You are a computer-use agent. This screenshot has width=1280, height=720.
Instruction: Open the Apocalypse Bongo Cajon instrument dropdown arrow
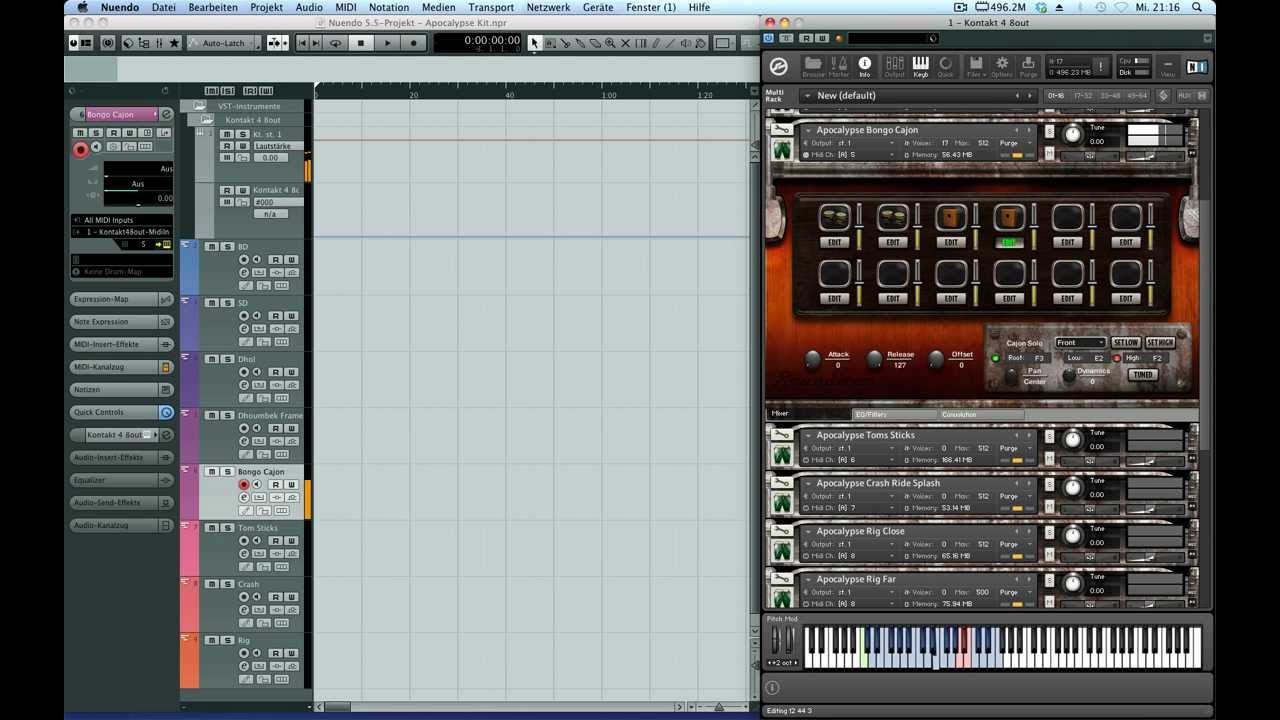[x=808, y=130]
